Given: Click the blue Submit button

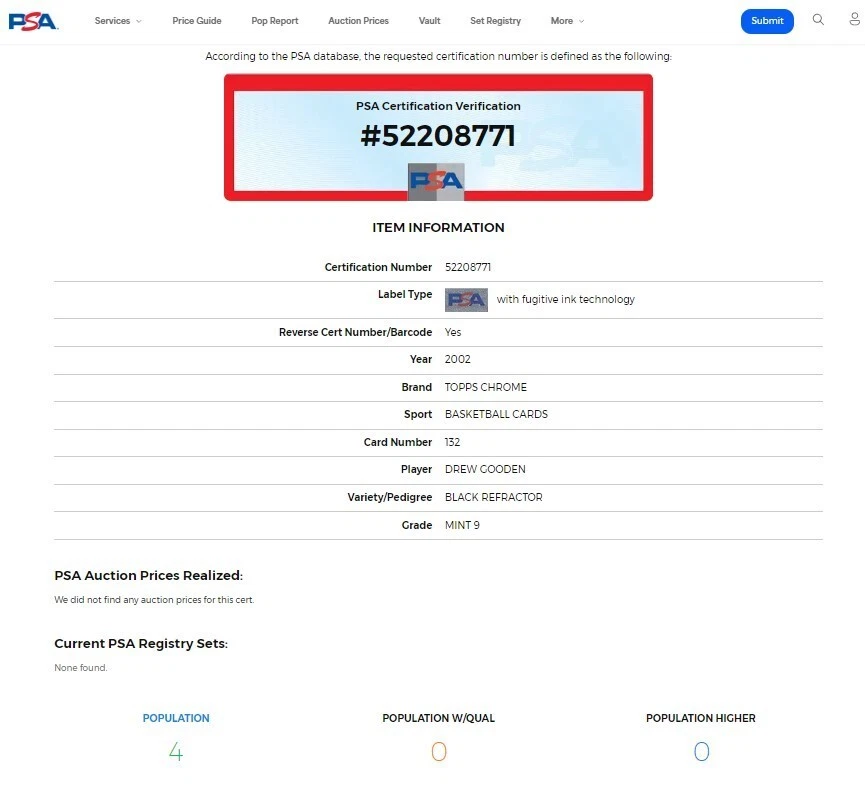Looking at the screenshot, I should pos(767,21).
